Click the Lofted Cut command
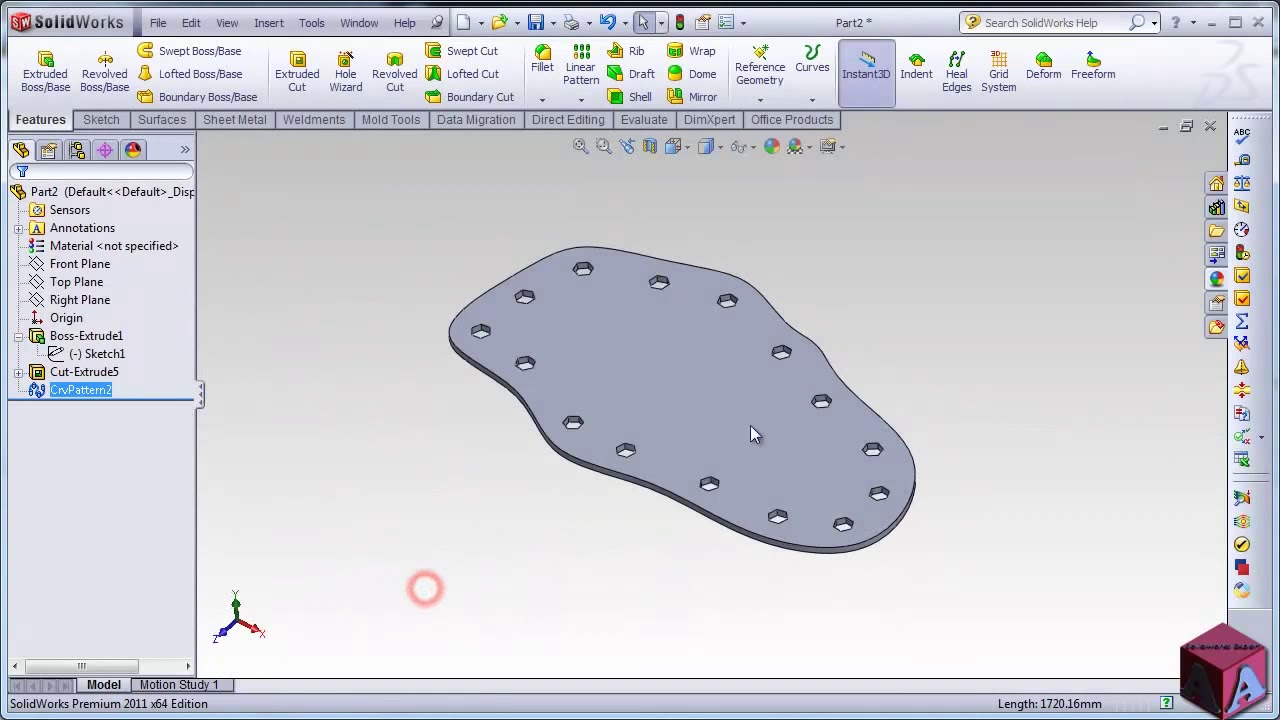Screen dimensions: 1280x720 [x=462, y=74]
